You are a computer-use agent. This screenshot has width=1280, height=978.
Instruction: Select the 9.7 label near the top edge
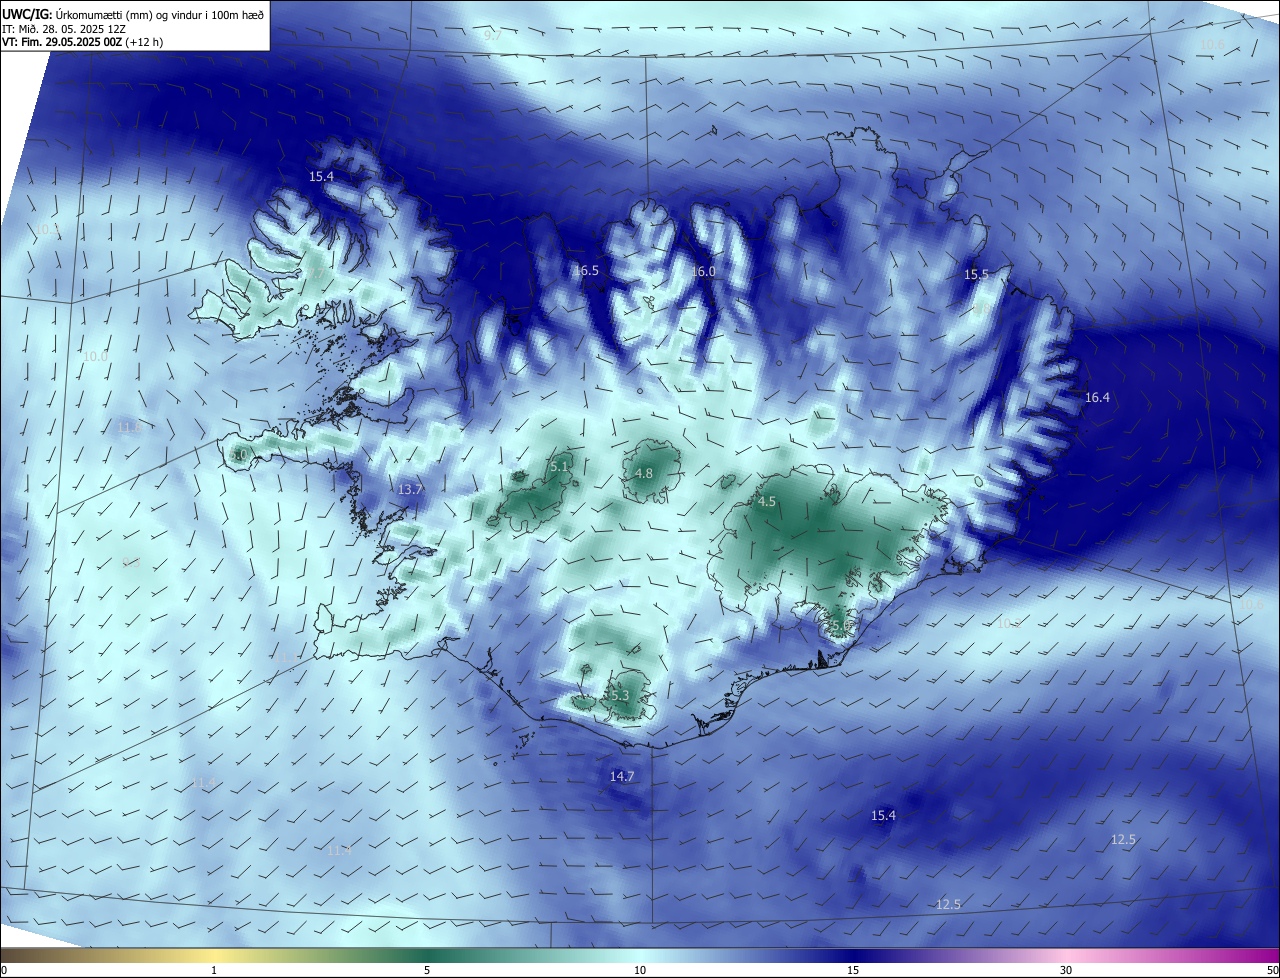[493, 36]
